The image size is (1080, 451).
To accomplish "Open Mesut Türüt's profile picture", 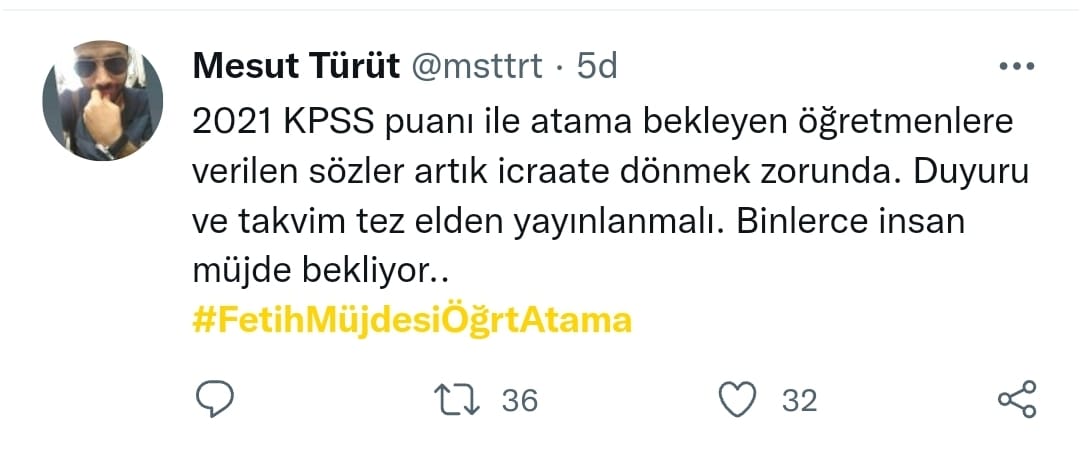I will point(102,100).
